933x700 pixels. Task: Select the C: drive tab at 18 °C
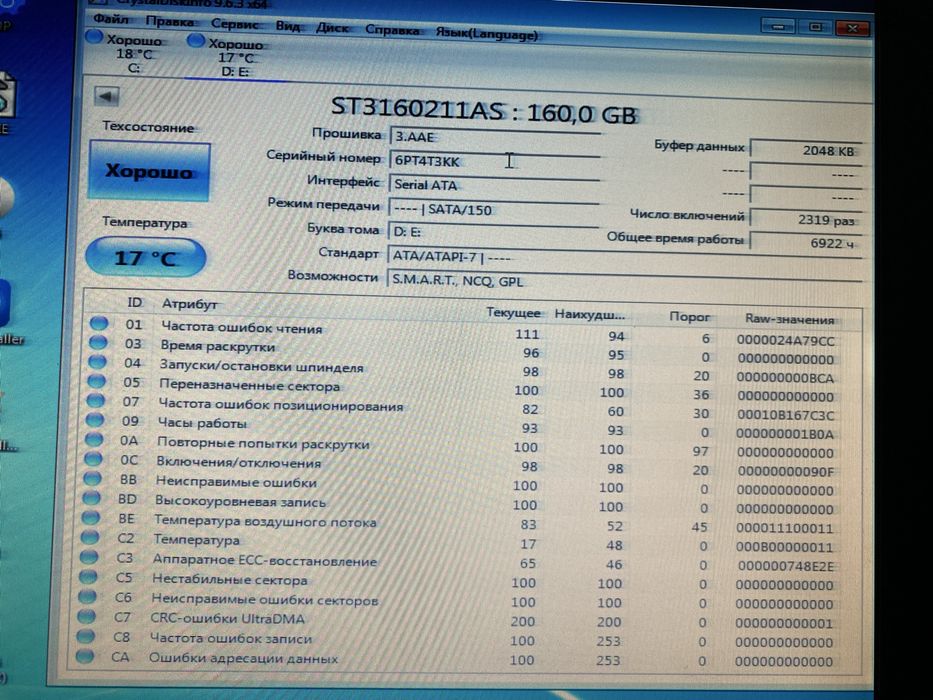pos(126,54)
